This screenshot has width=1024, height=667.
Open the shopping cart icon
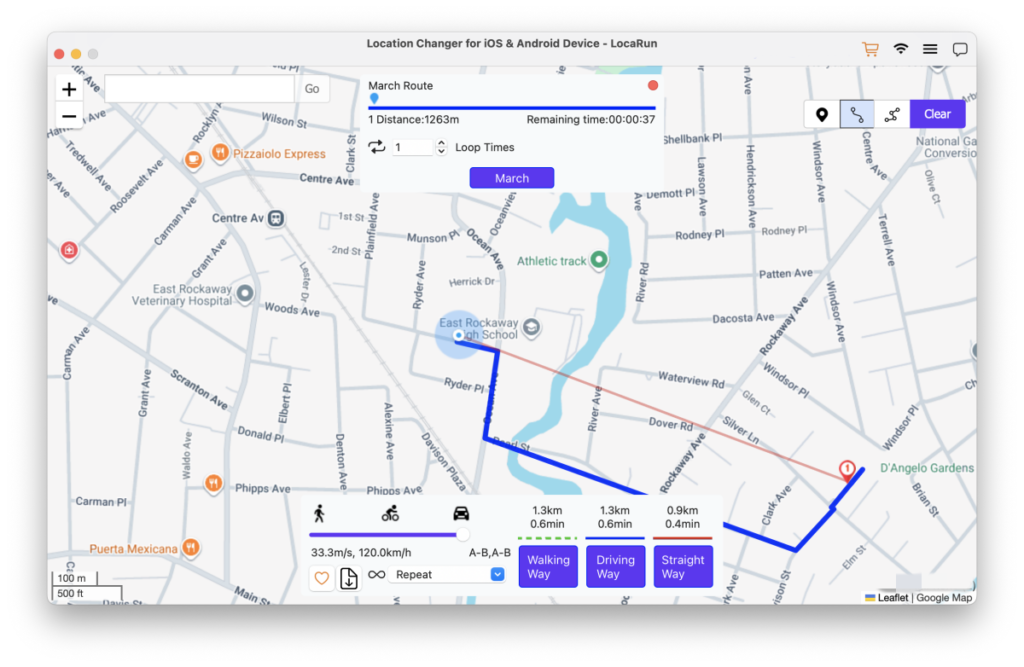pyautogui.click(x=870, y=49)
